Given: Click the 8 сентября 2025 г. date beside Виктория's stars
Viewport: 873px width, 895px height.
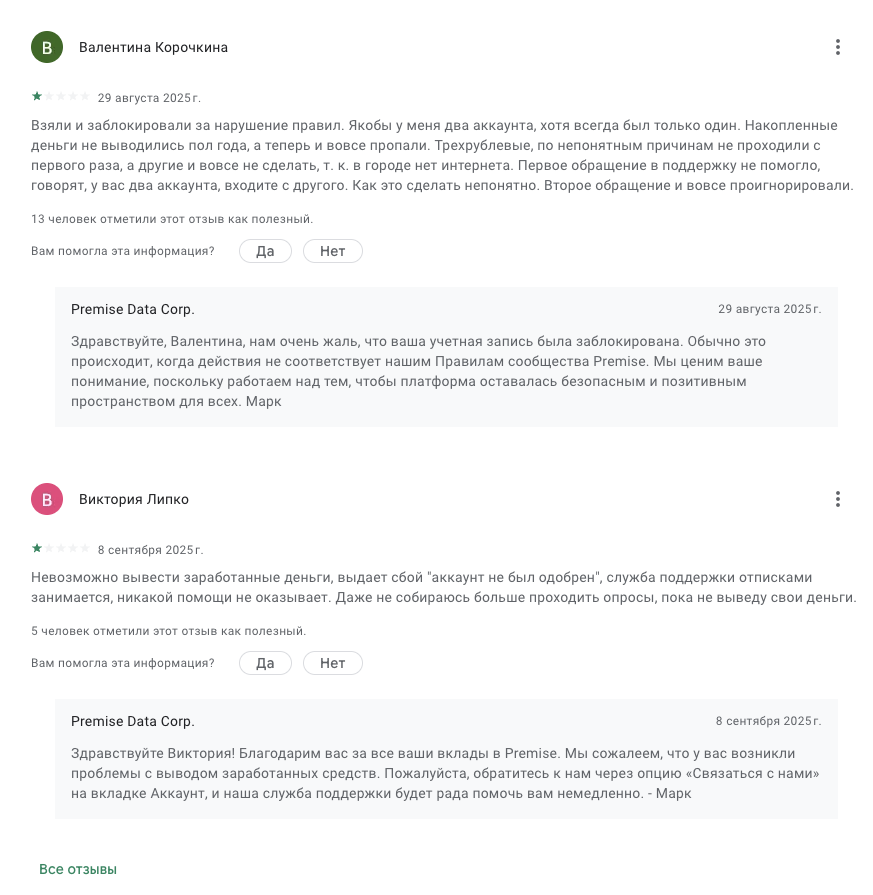Looking at the screenshot, I should click(x=150, y=550).
